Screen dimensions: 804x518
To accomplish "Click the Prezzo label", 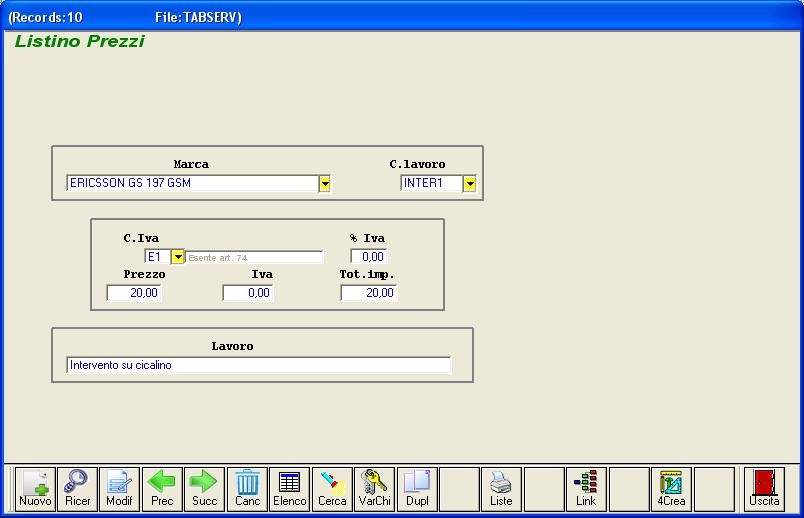I will click(x=145, y=274).
